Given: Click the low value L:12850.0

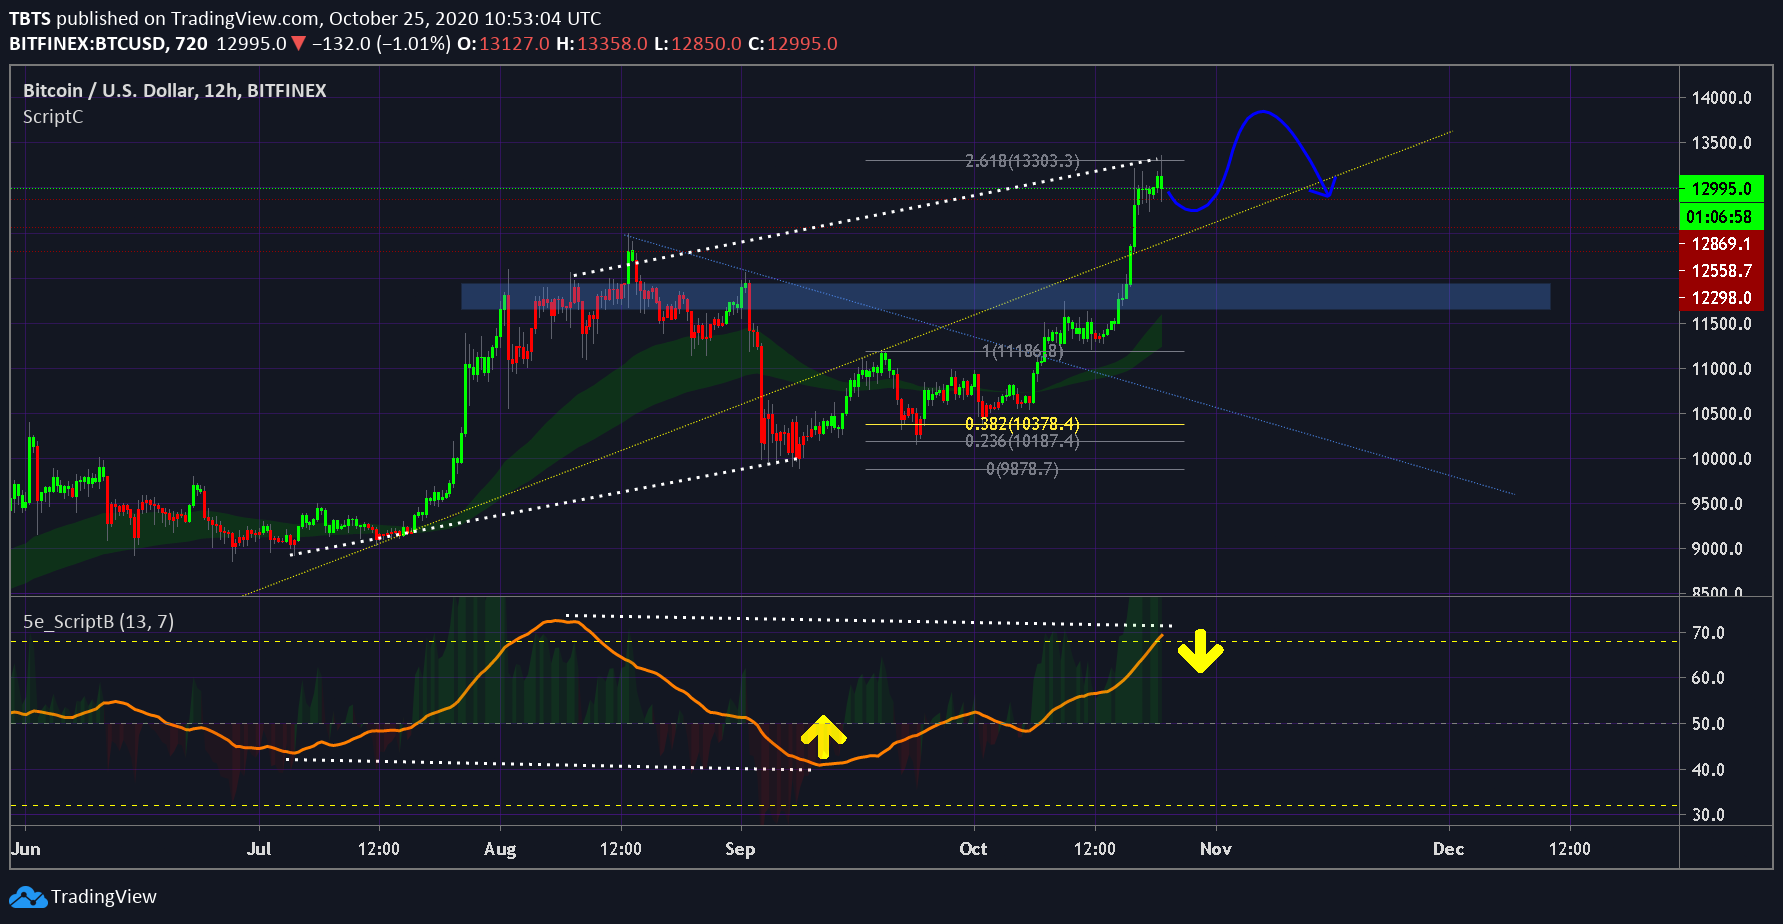Looking at the screenshot, I should click(x=698, y=44).
